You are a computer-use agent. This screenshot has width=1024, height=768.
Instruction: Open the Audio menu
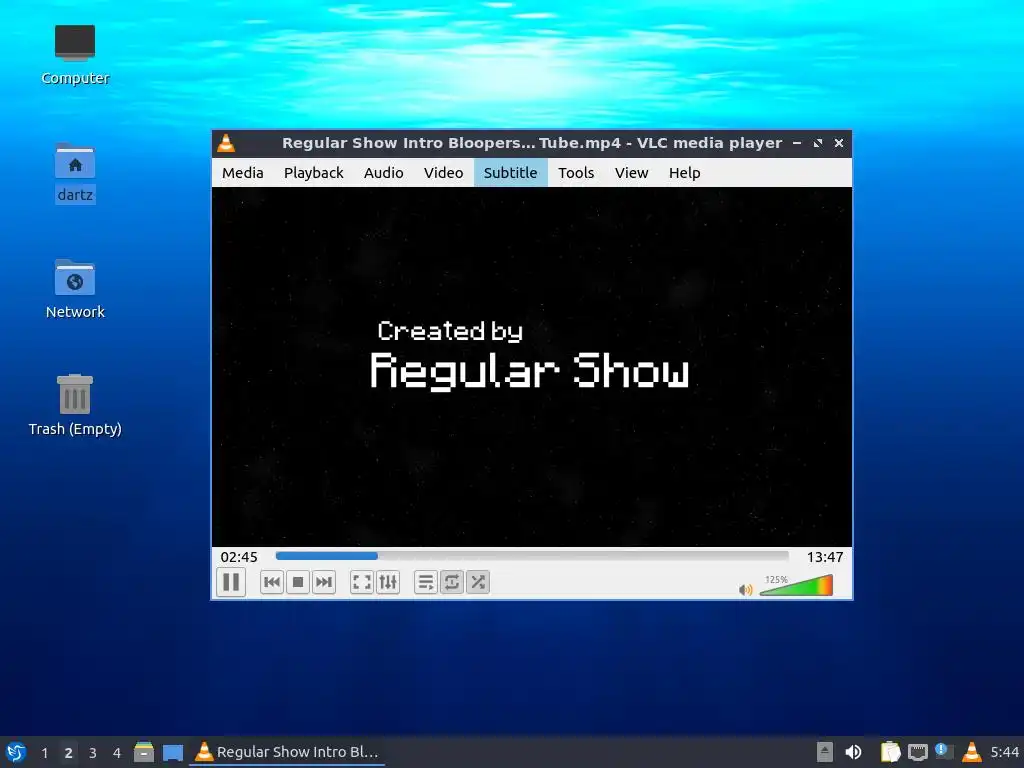tap(383, 172)
